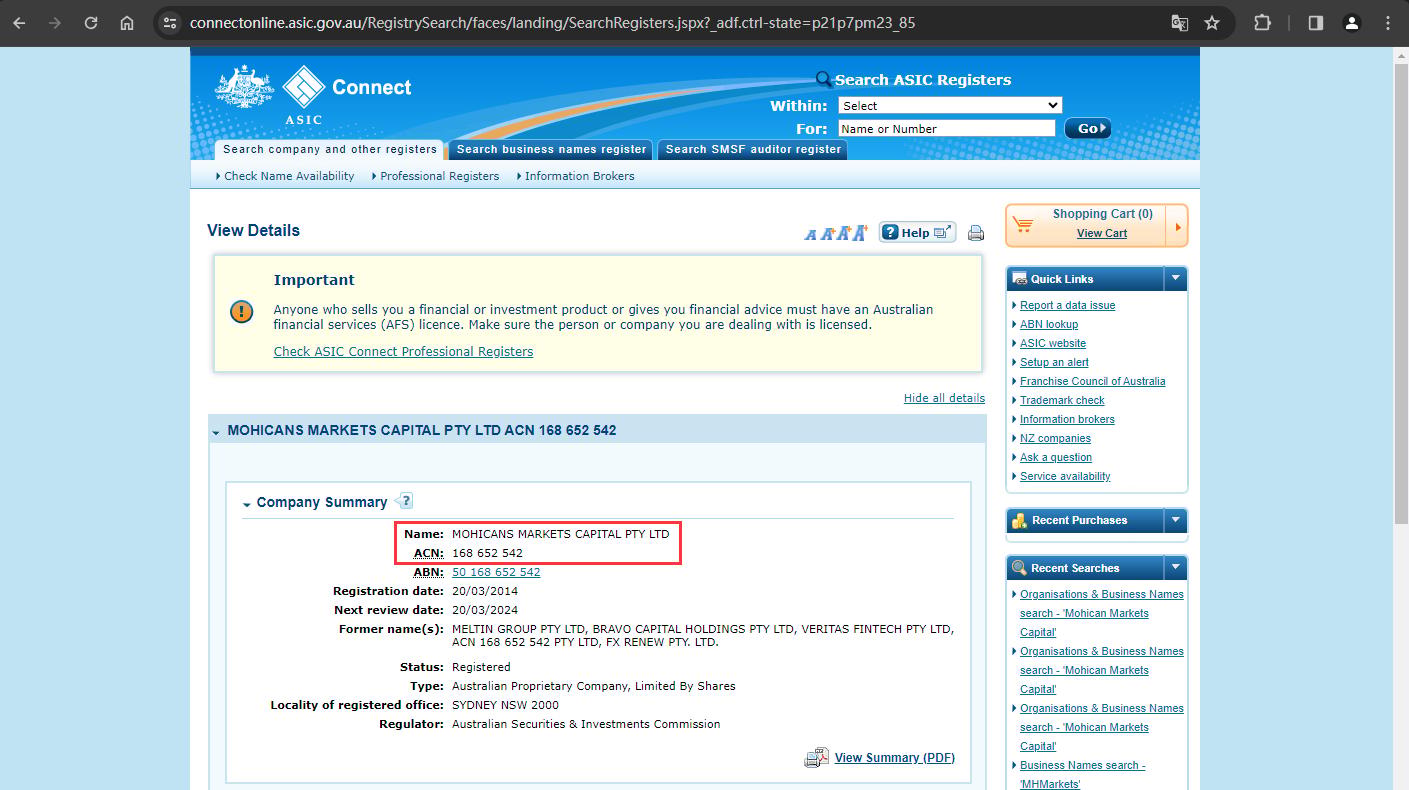Click the Name or Number search field
Image resolution: width=1409 pixels, height=790 pixels.
[x=946, y=128]
